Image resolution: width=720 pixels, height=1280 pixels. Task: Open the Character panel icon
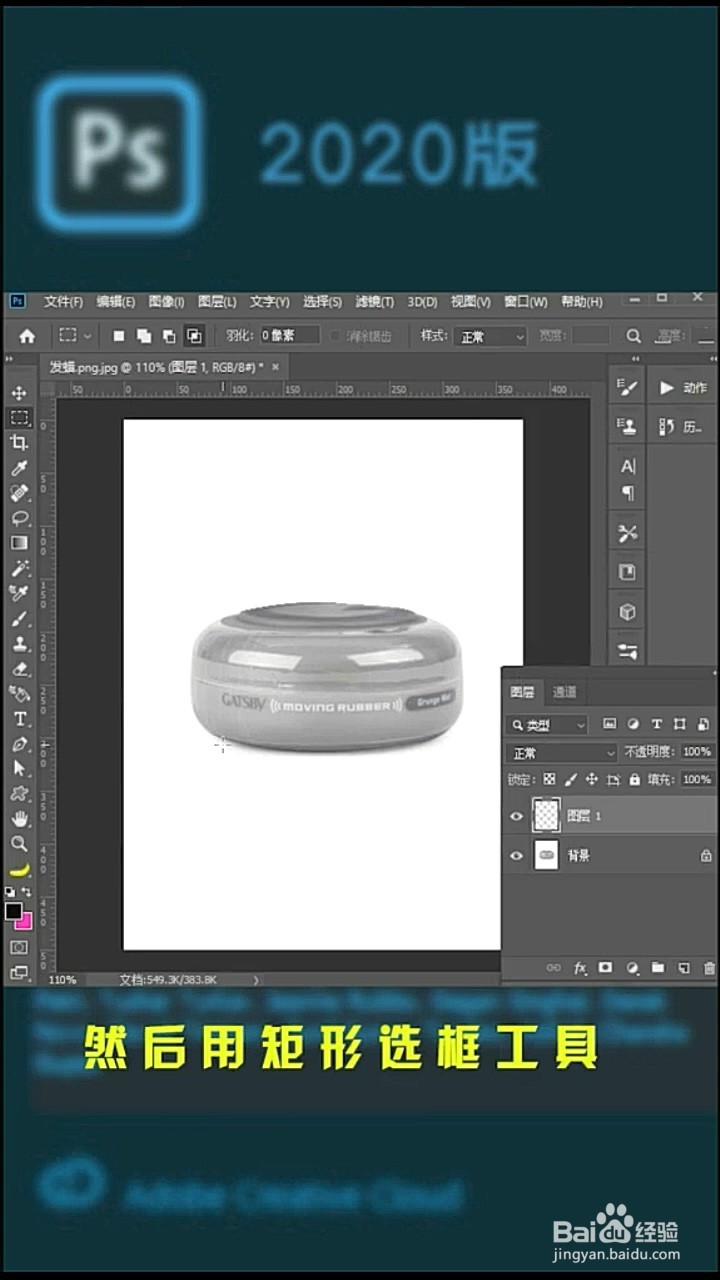point(628,467)
